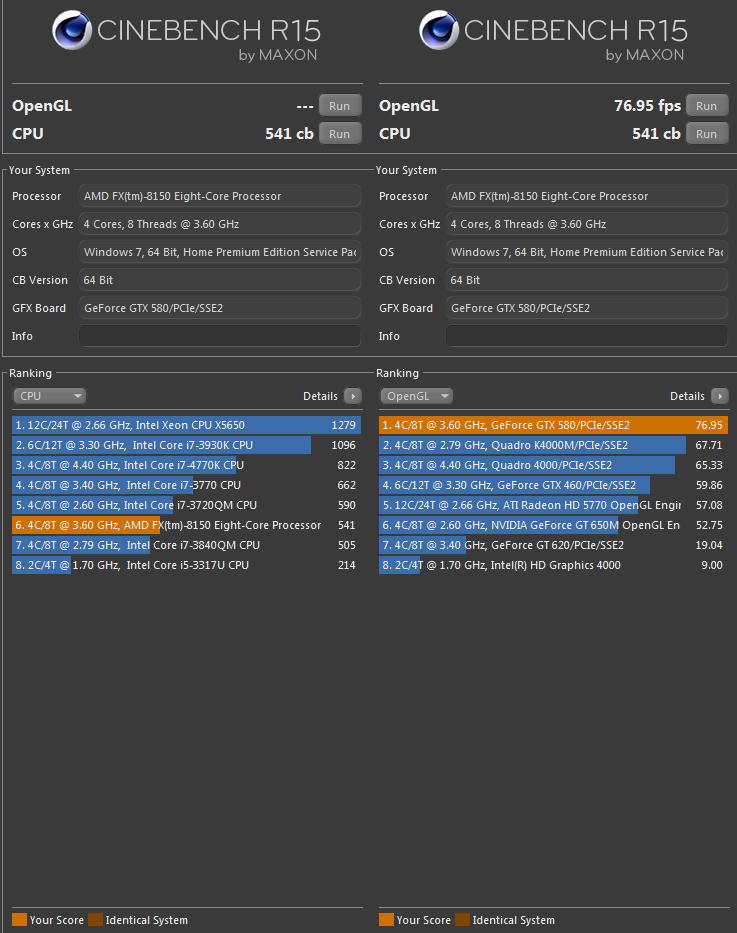Open the CPU ranking dropdown
This screenshot has height=933, width=737.
(x=50, y=396)
